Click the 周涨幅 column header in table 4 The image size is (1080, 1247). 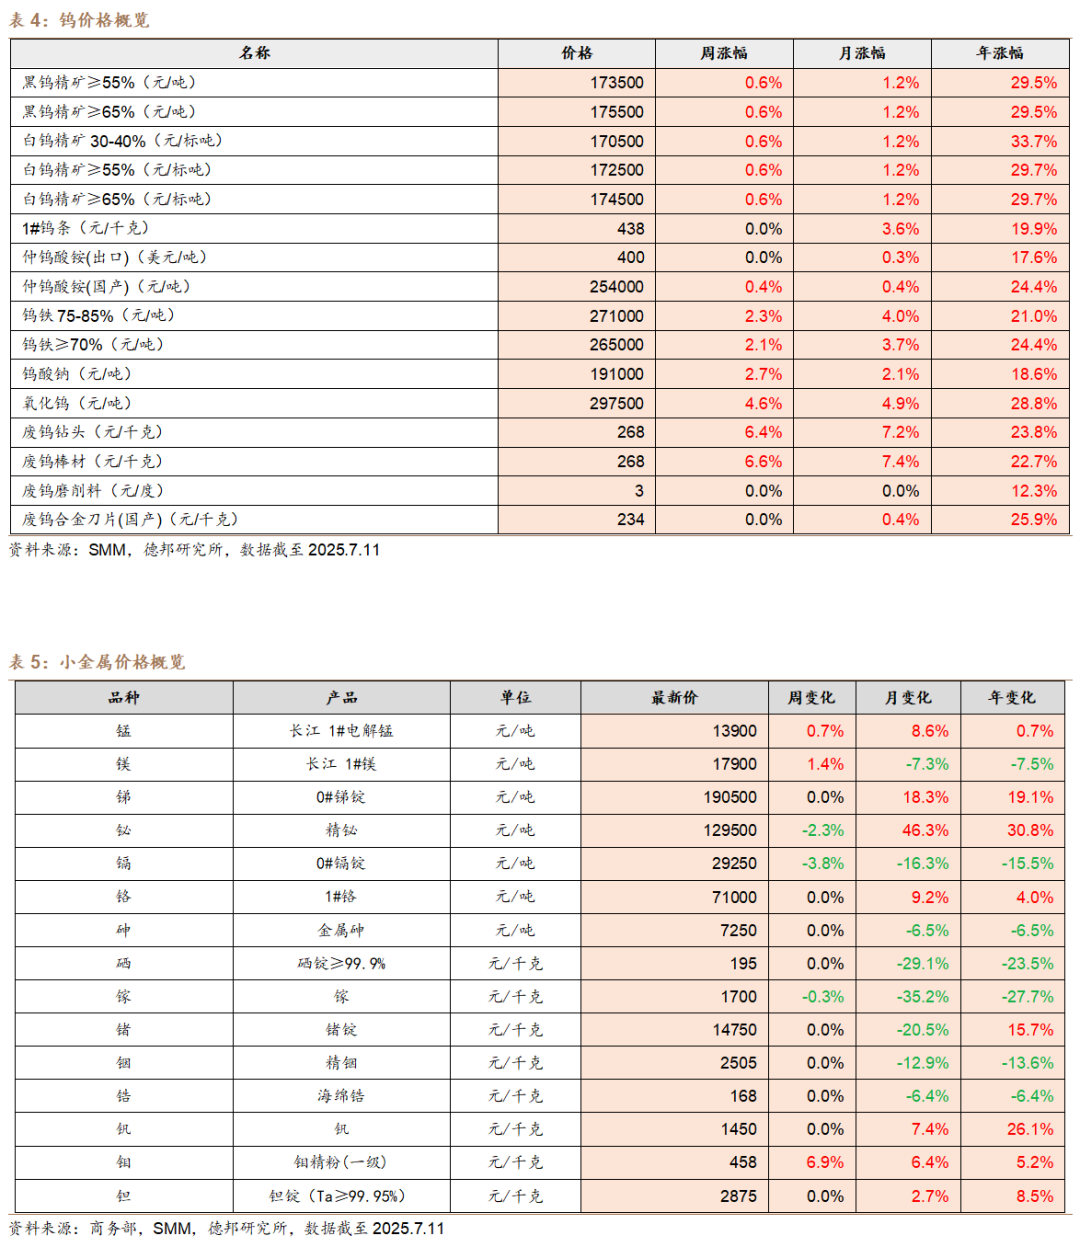click(724, 53)
